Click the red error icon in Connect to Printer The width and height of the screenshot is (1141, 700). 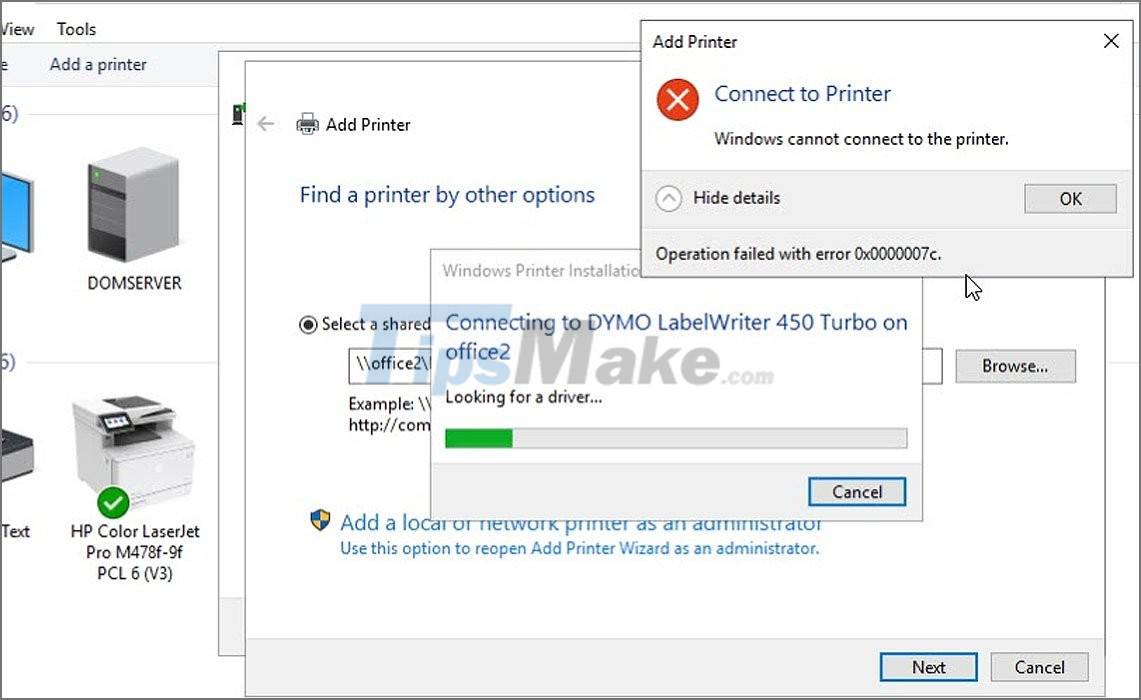click(677, 100)
